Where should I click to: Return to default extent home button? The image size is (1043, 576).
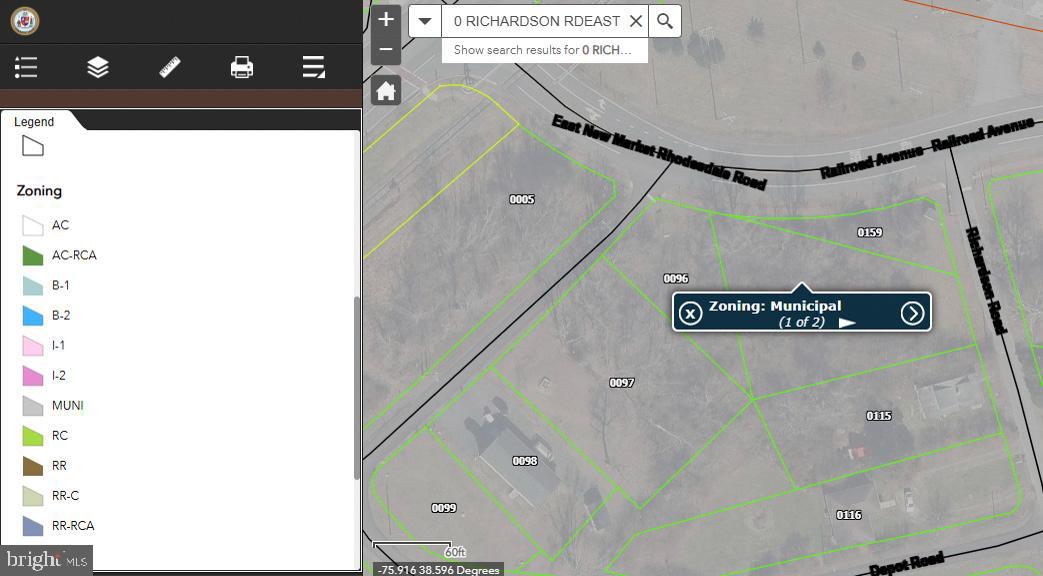(386, 91)
